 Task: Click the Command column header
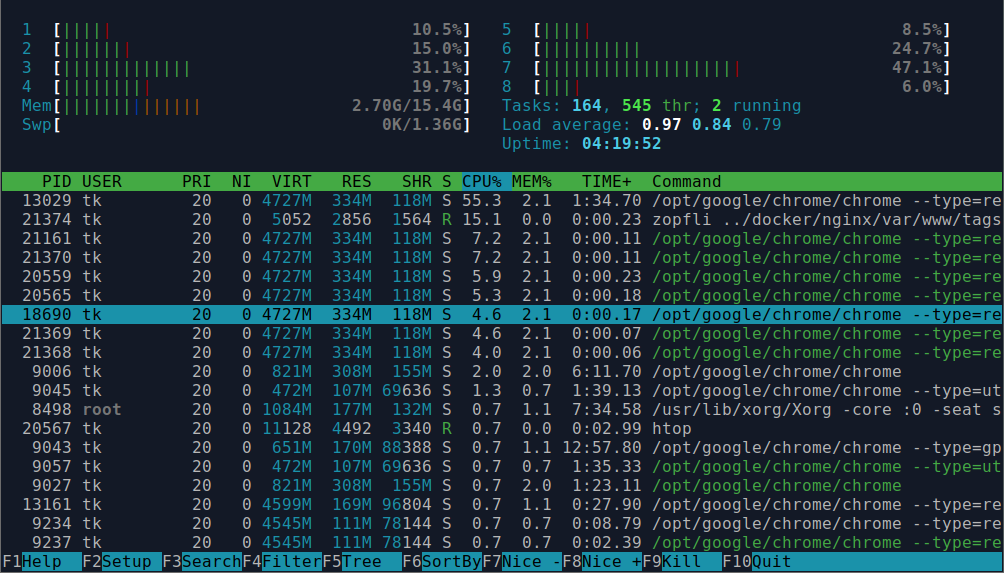pyautogui.click(x=686, y=182)
